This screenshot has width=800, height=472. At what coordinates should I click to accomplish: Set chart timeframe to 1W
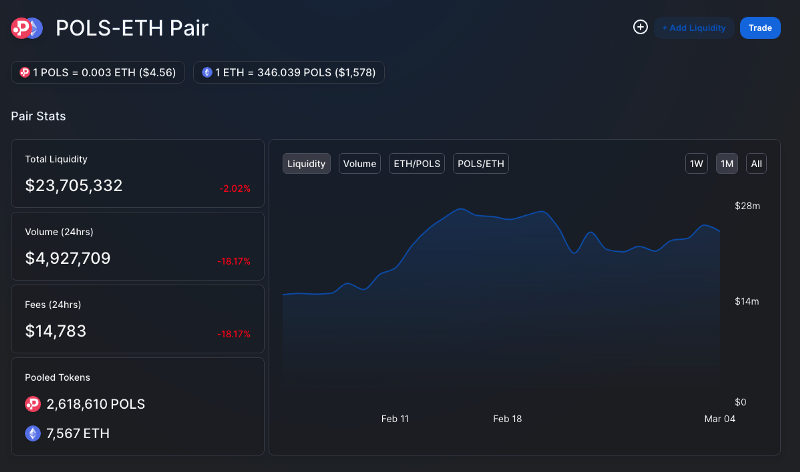696,164
